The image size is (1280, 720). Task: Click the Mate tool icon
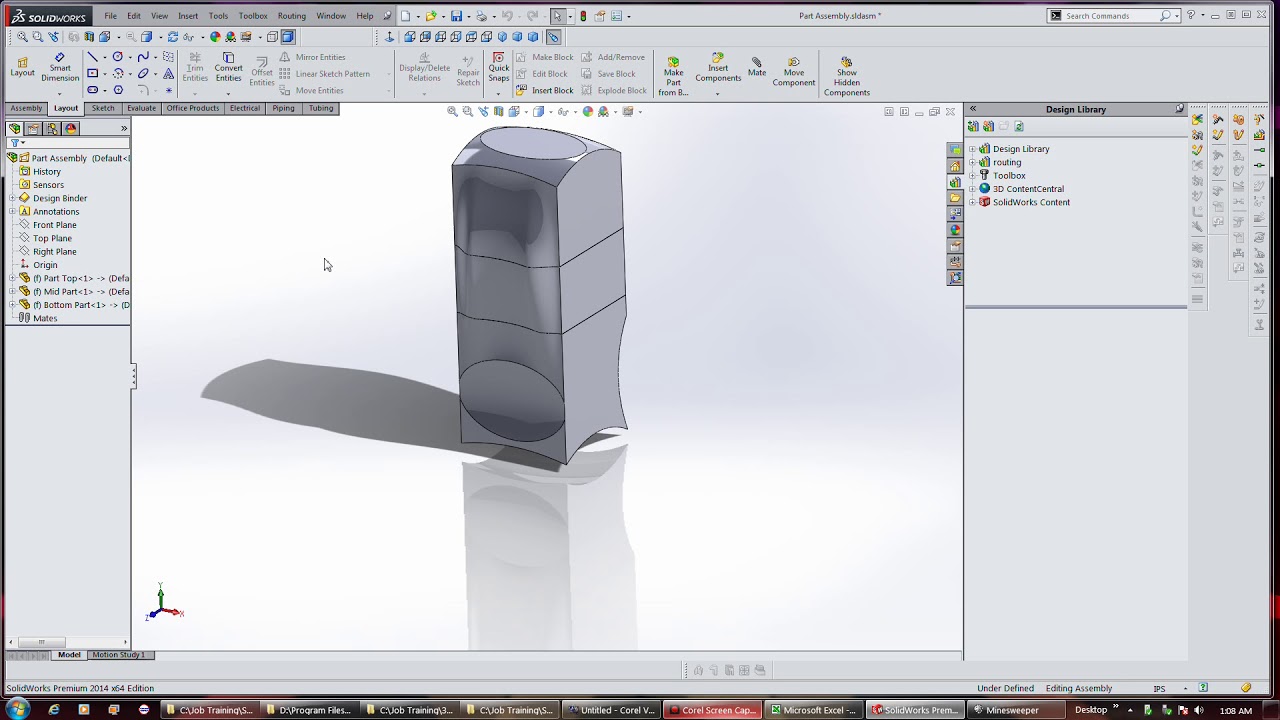coord(757,66)
